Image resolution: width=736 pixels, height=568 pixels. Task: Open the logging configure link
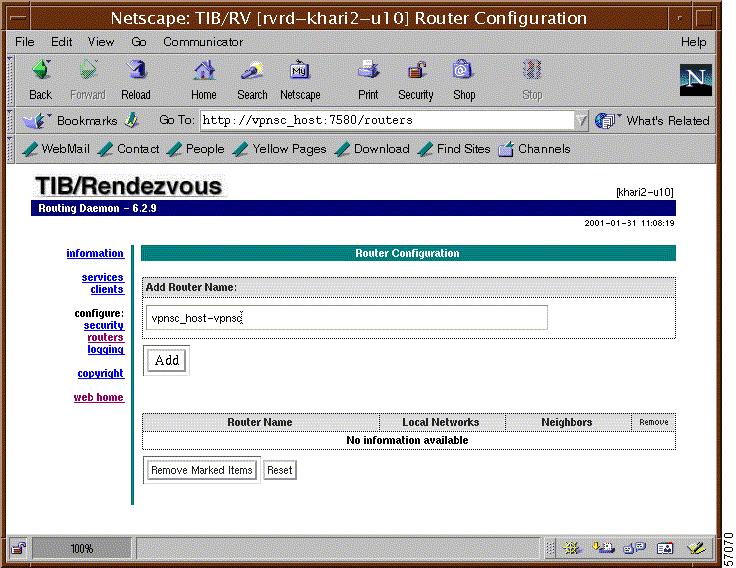106,349
